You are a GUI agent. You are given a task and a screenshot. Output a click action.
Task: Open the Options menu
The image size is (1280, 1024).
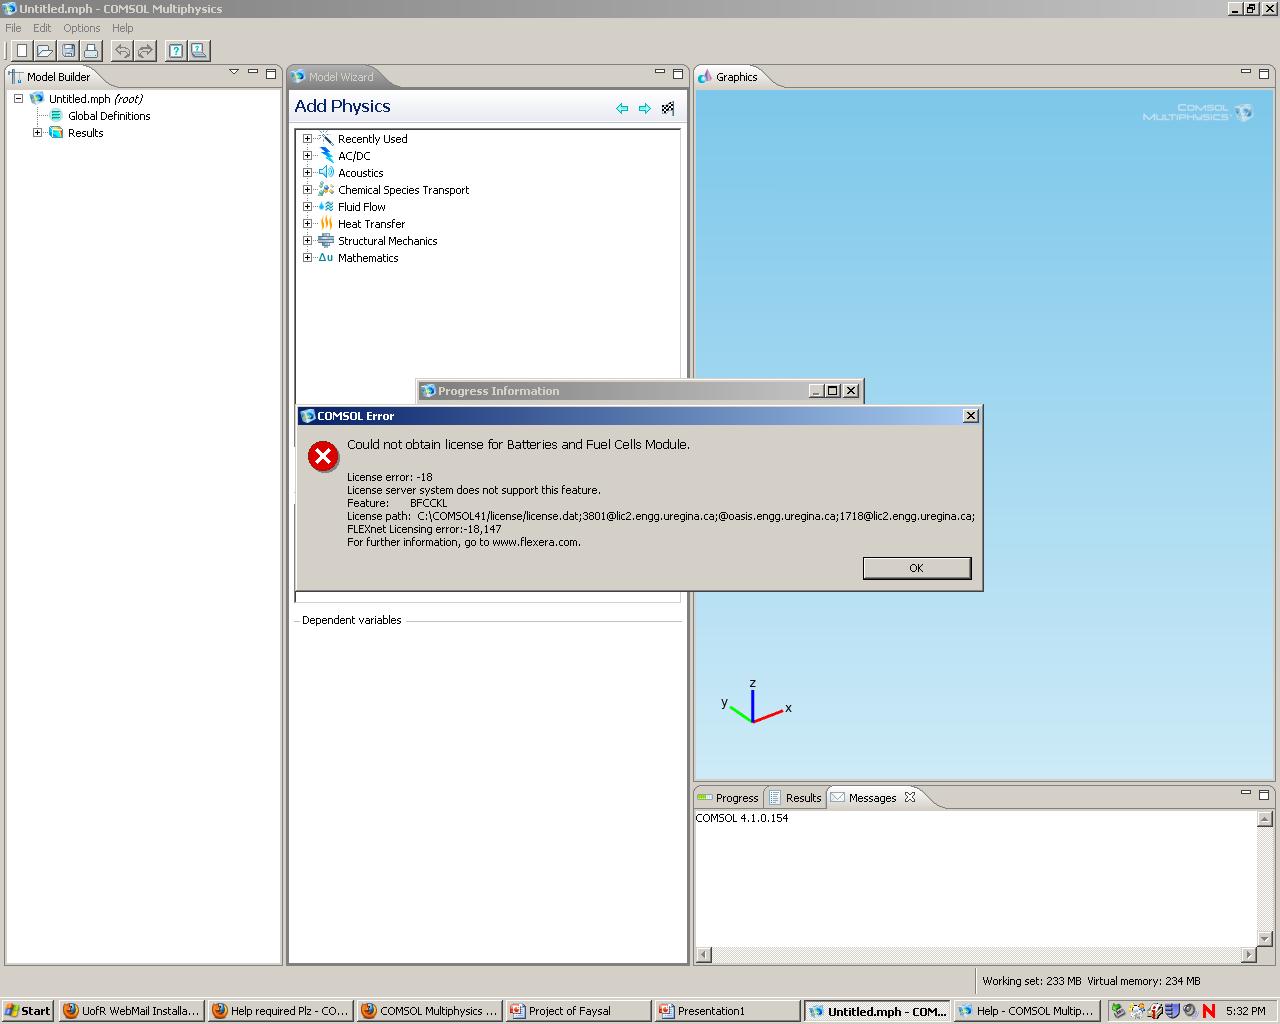coord(81,28)
